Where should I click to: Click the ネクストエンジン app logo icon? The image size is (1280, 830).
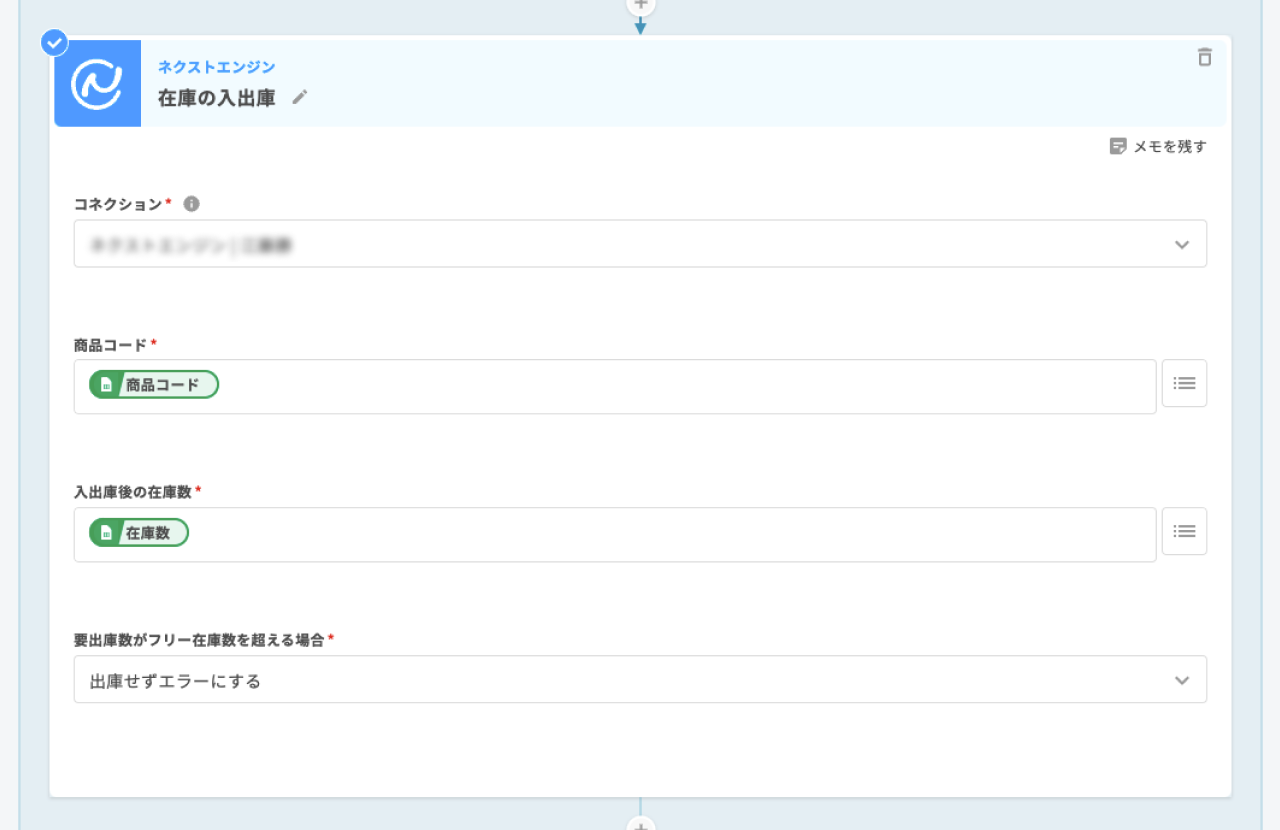coord(97,84)
